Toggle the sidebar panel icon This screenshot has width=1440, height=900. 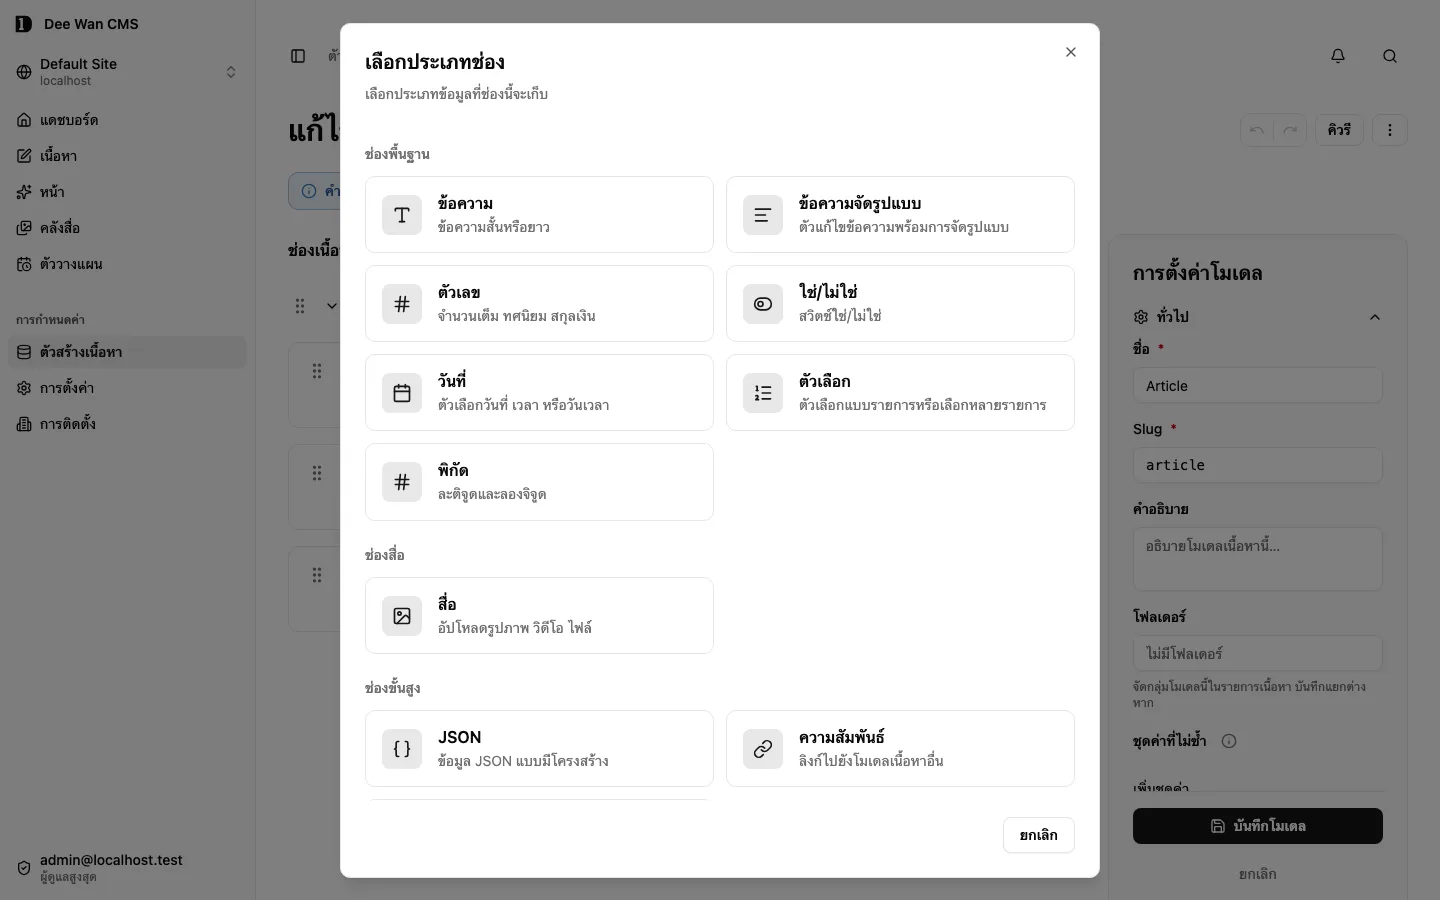pyautogui.click(x=298, y=56)
